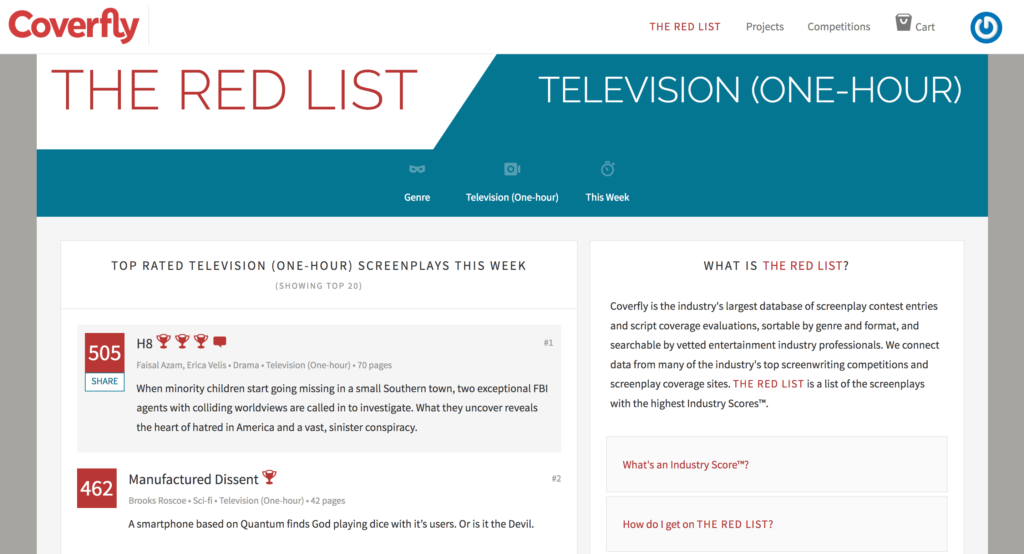
Task: Click the H8 metadata line with Faisal Azam
Action: pyautogui.click(x=264, y=365)
